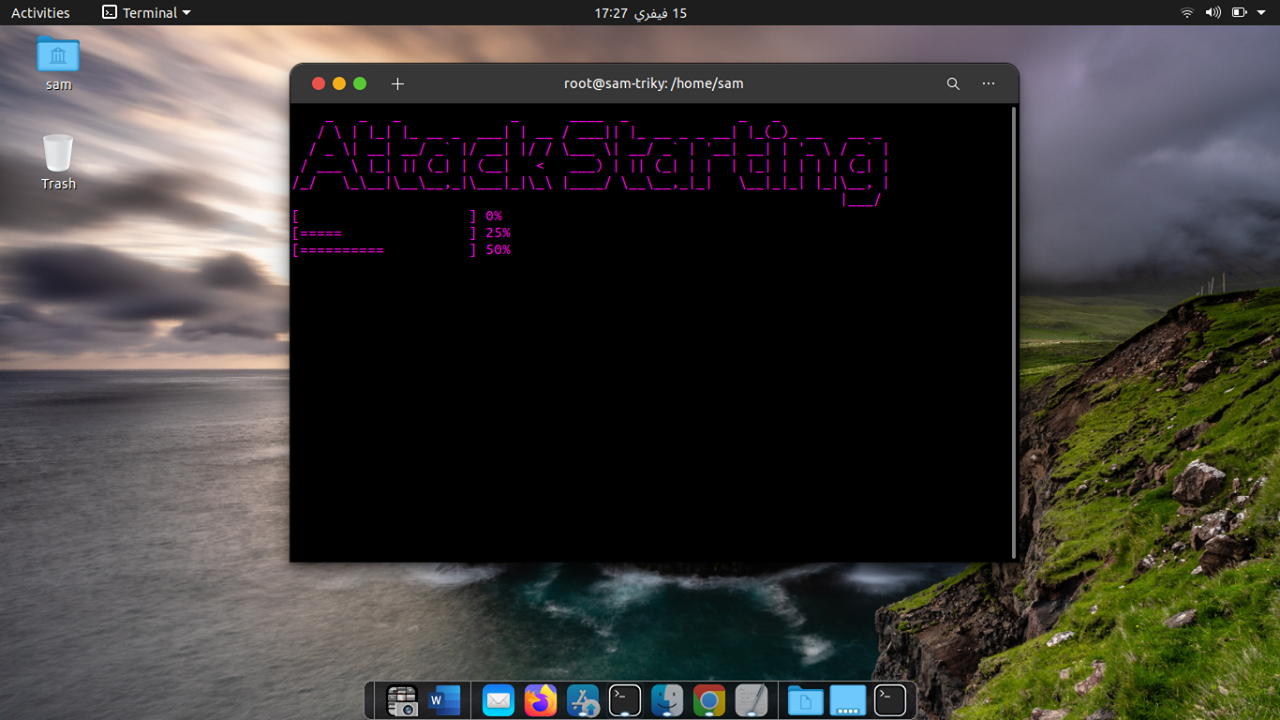The image size is (1280, 720).
Task: Open the Finder icon in the dock
Action: point(667,700)
